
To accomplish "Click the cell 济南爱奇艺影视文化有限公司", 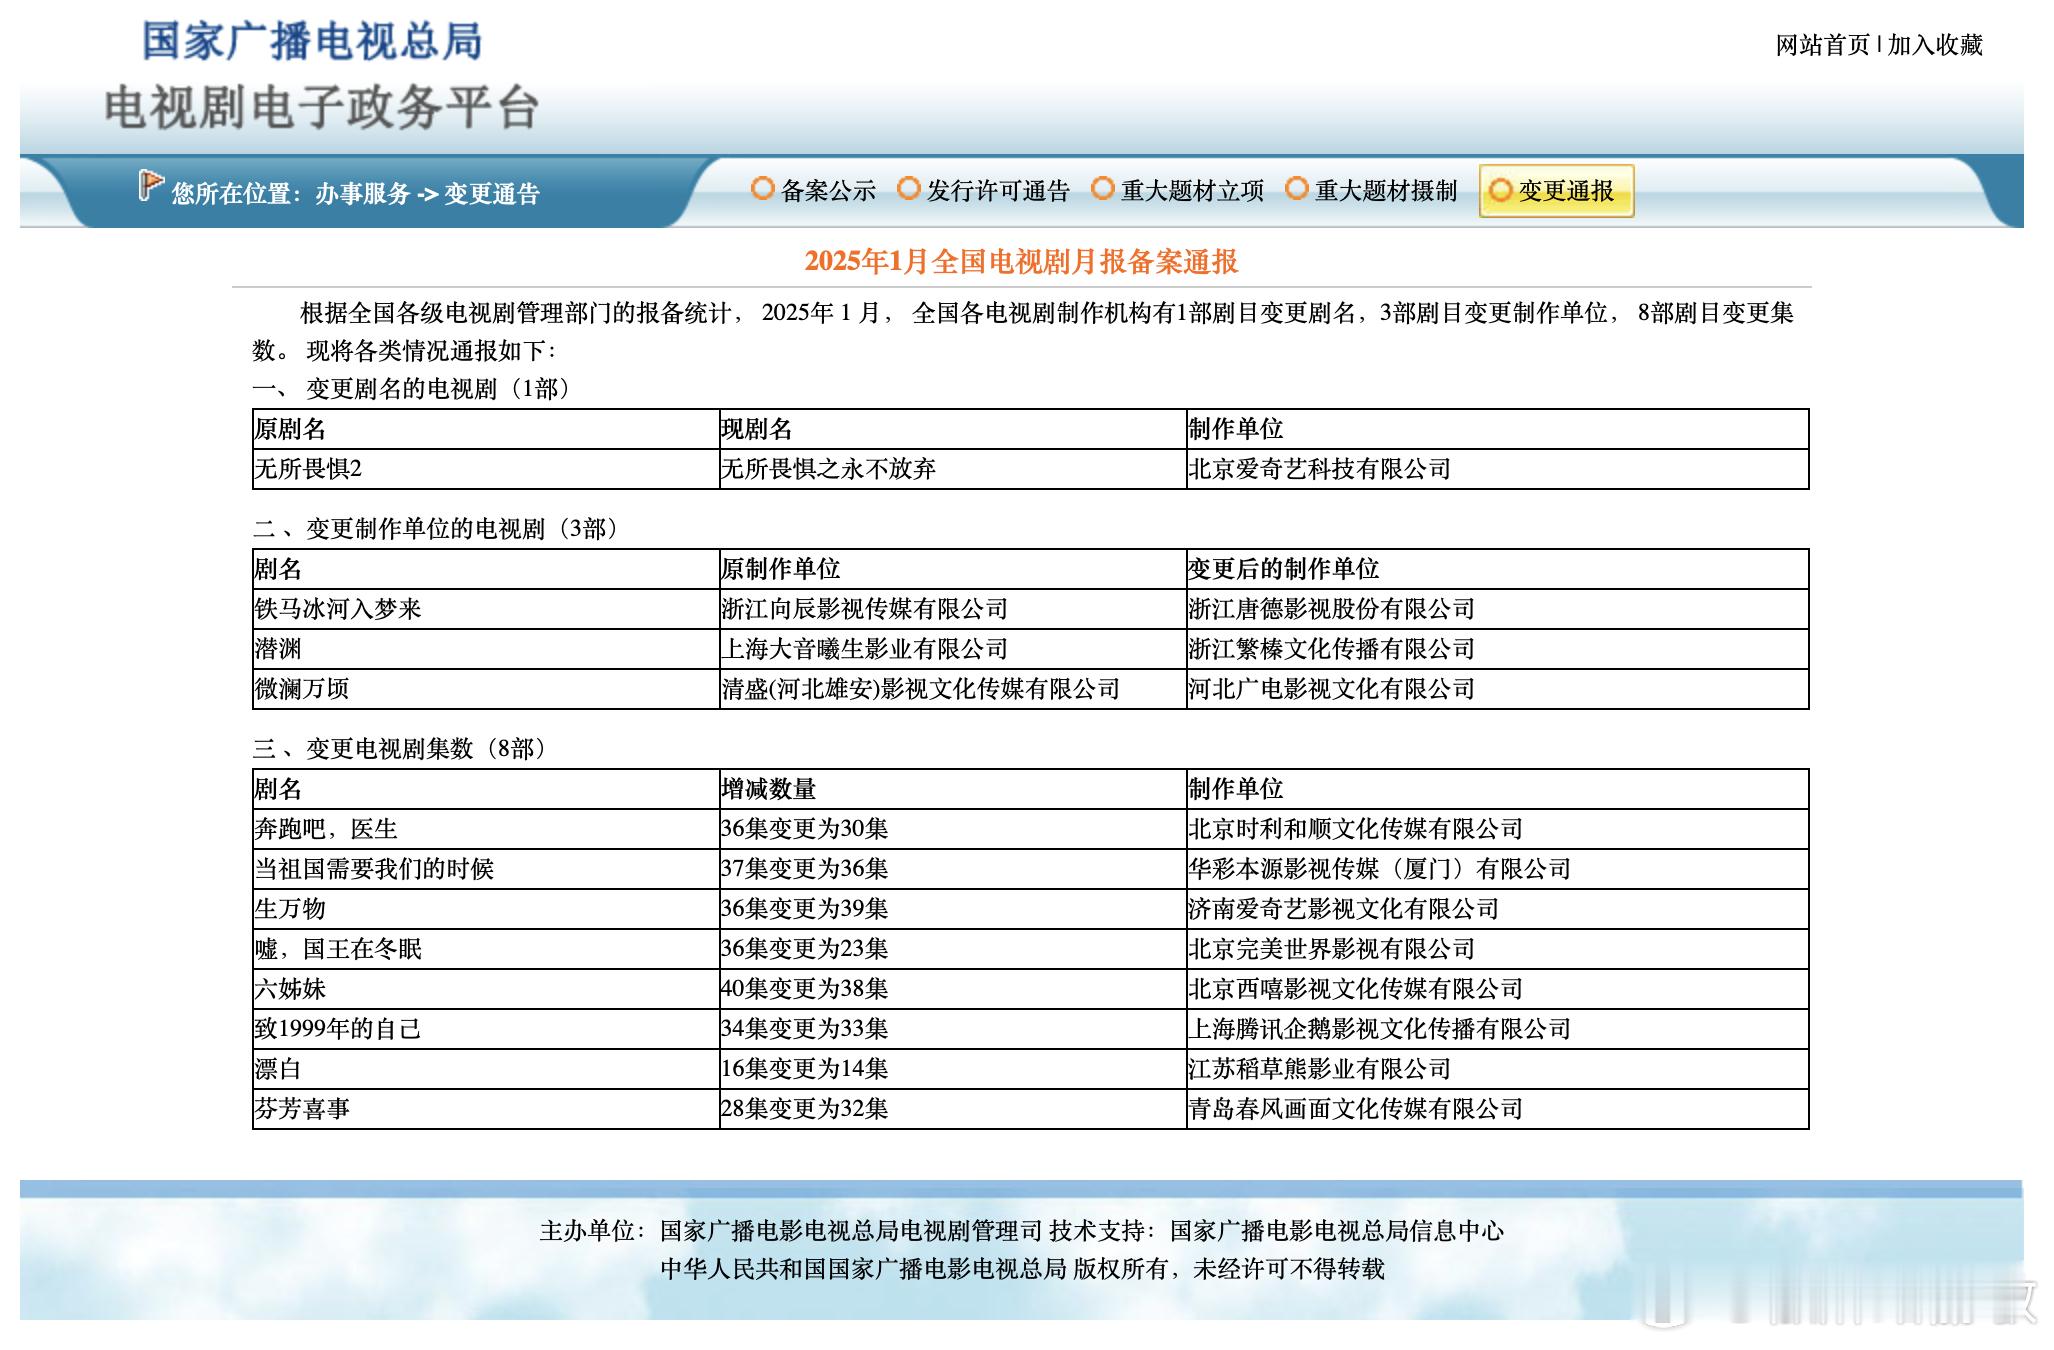I will click(x=1497, y=909).
